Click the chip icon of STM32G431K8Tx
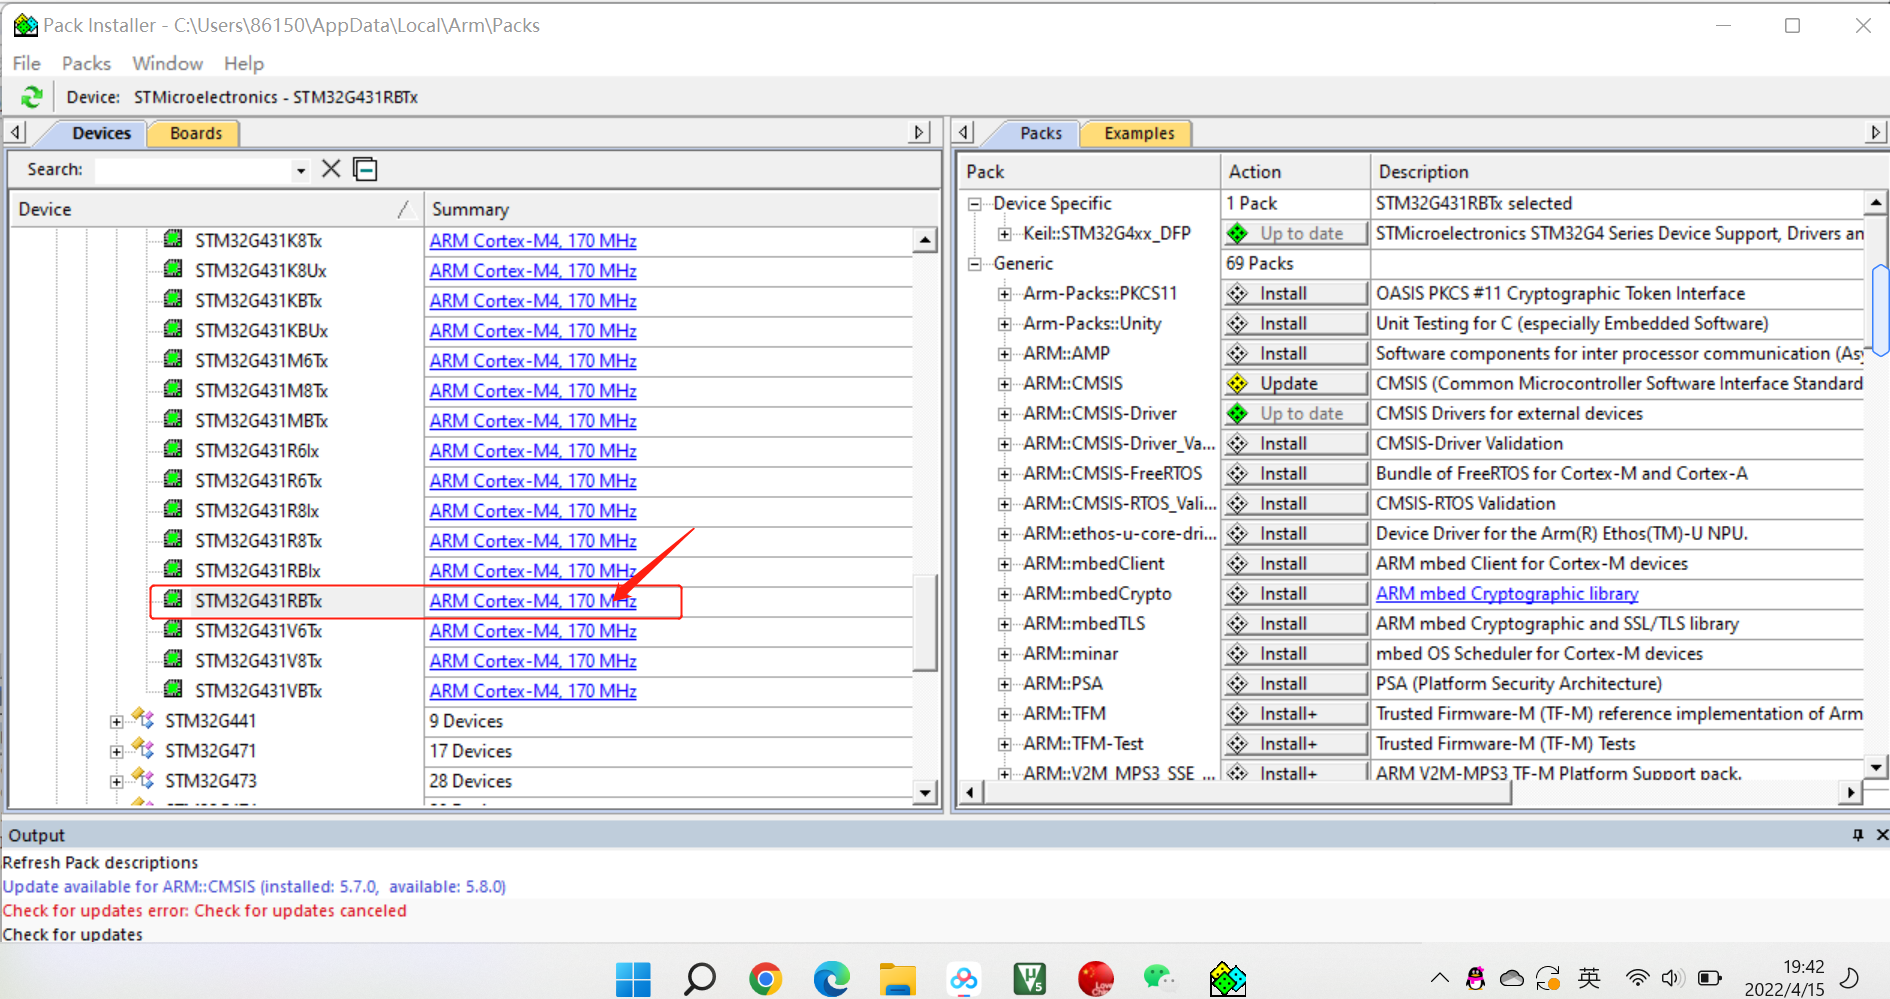This screenshot has height=999, width=1890. click(x=173, y=239)
